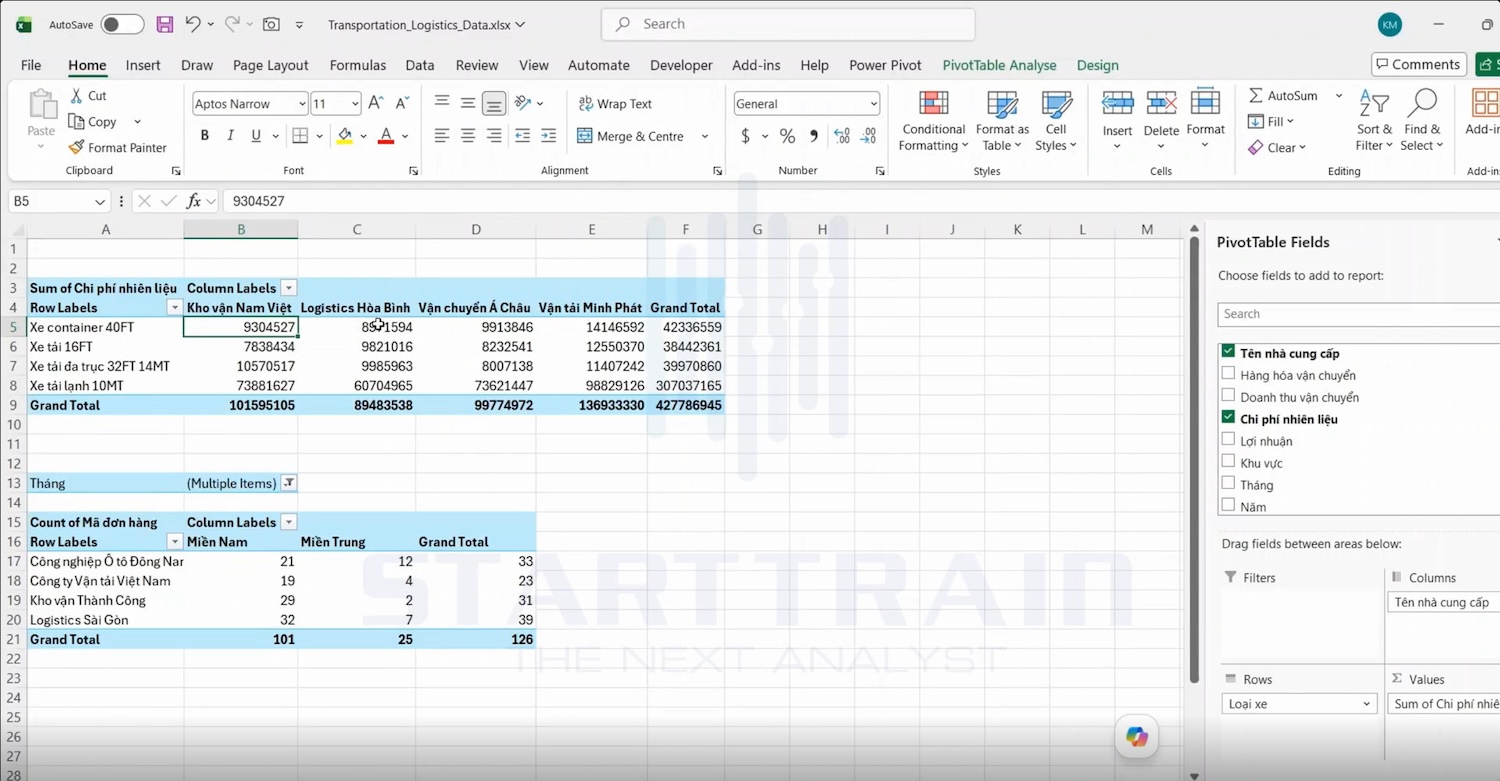Click the Save icon in the title bar
1500x781 pixels.
[165, 24]
